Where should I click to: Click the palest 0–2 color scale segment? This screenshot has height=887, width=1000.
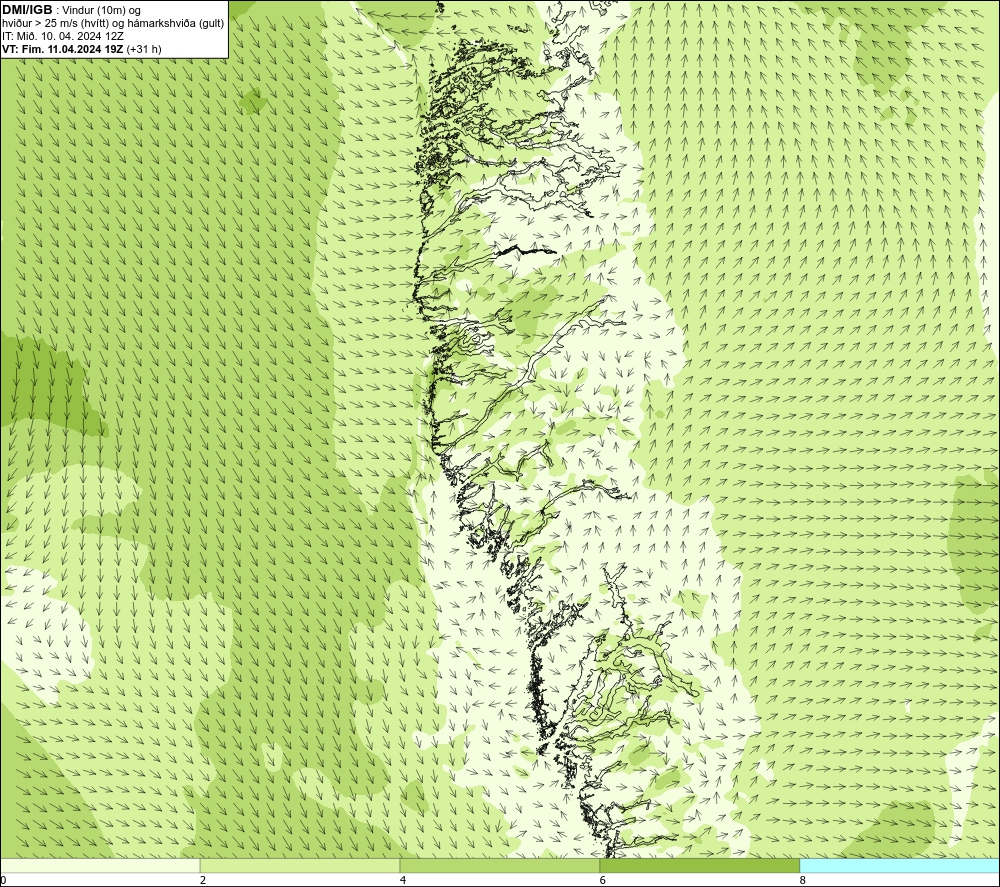(x=100, y=865)
